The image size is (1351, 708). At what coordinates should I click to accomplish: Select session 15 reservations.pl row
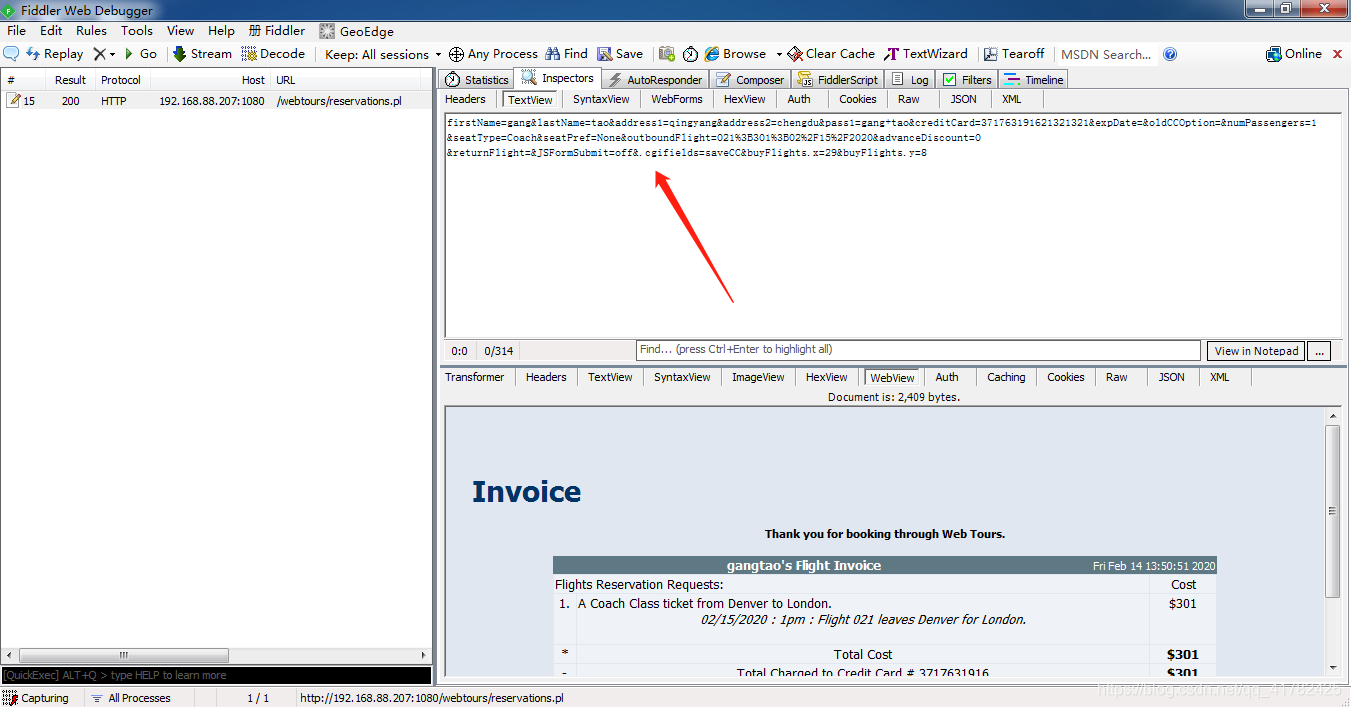point(217,101)
